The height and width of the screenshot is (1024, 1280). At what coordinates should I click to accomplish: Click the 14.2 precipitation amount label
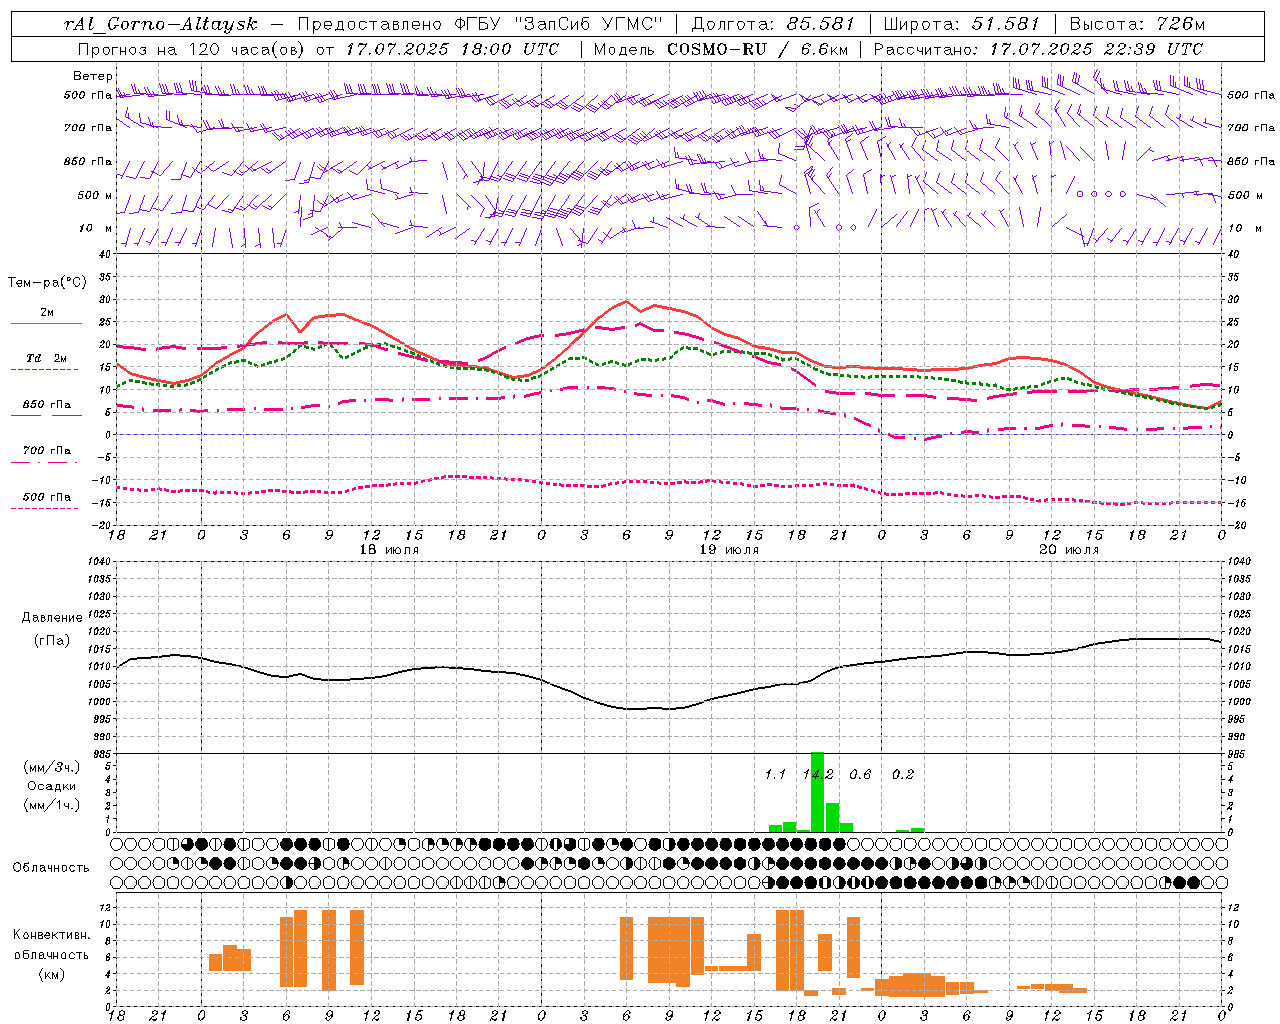818,774
